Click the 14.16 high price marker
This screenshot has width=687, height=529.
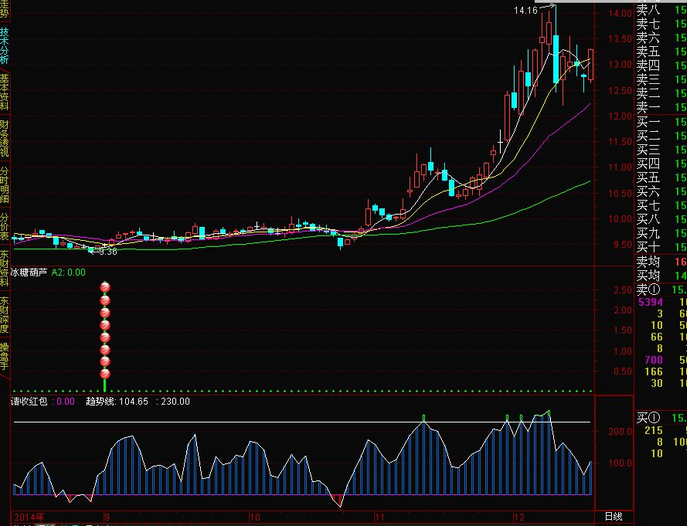[x=525, y=10]
